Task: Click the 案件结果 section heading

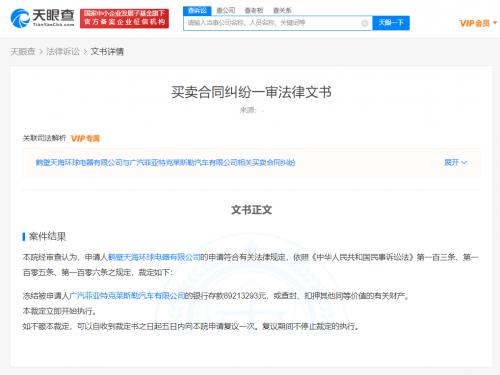Action: [x=47, y=237]
